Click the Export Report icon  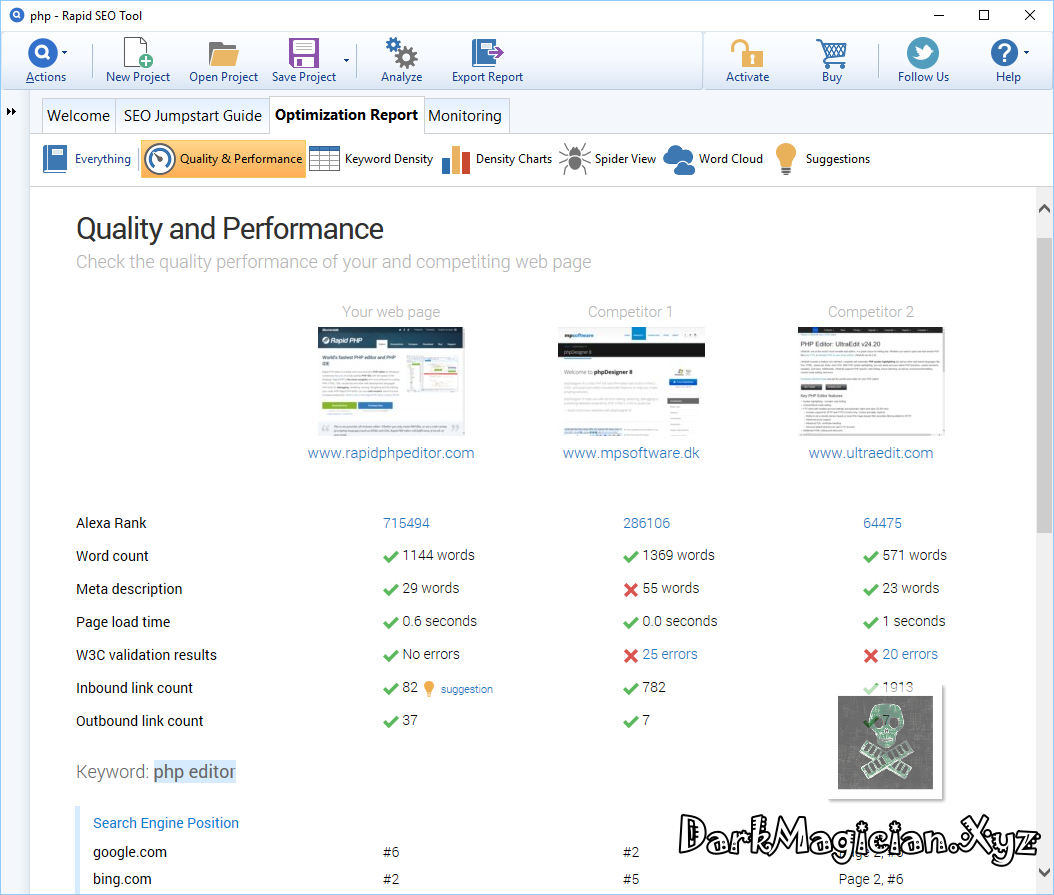pos(487,52)
